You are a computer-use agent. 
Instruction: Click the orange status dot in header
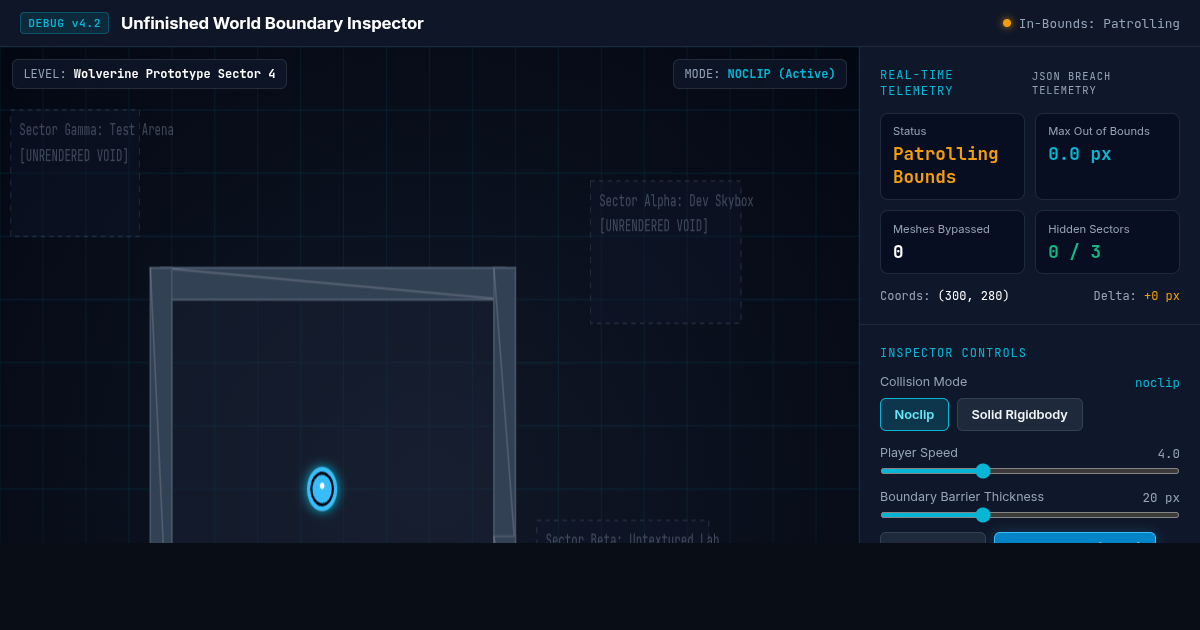pyautogui.click(x=1007, y=23)
